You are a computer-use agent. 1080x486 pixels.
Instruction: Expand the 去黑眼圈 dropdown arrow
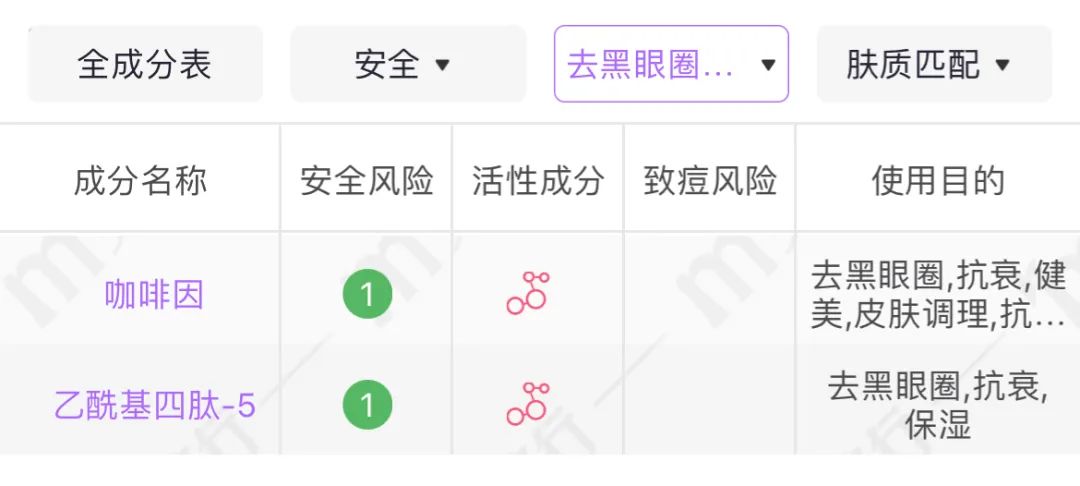pyautogui.click(x=768, y=65)
